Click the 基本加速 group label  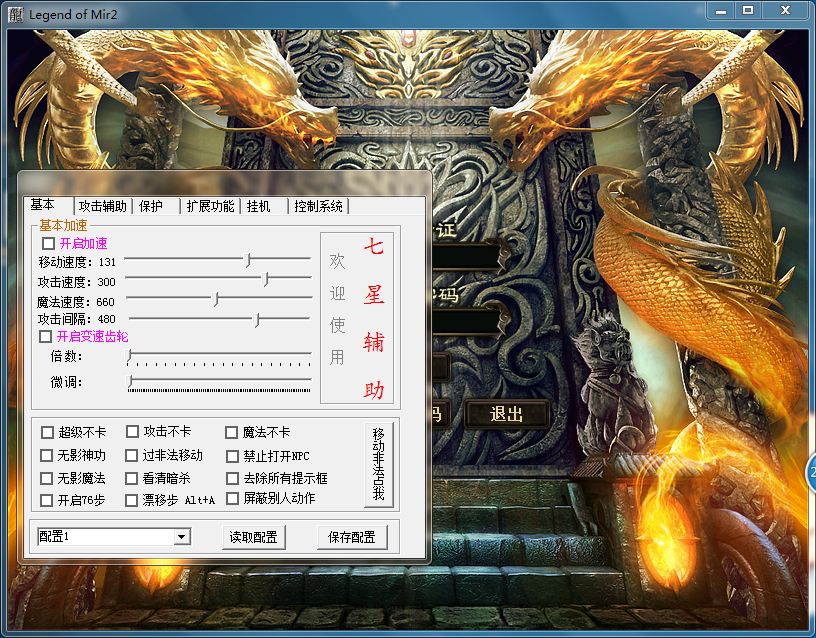point(63,225)
